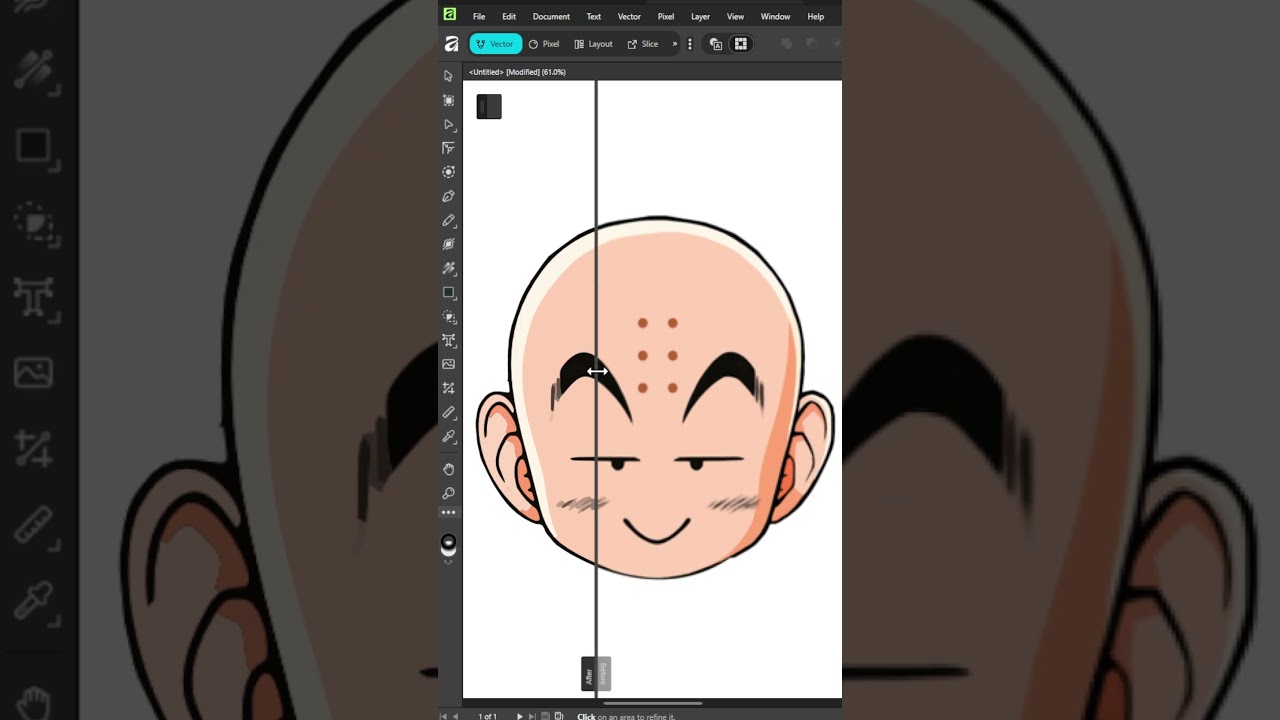This screenshot has width=1280, height=720.
Task: Open the View menu
Action: (735, 17)
